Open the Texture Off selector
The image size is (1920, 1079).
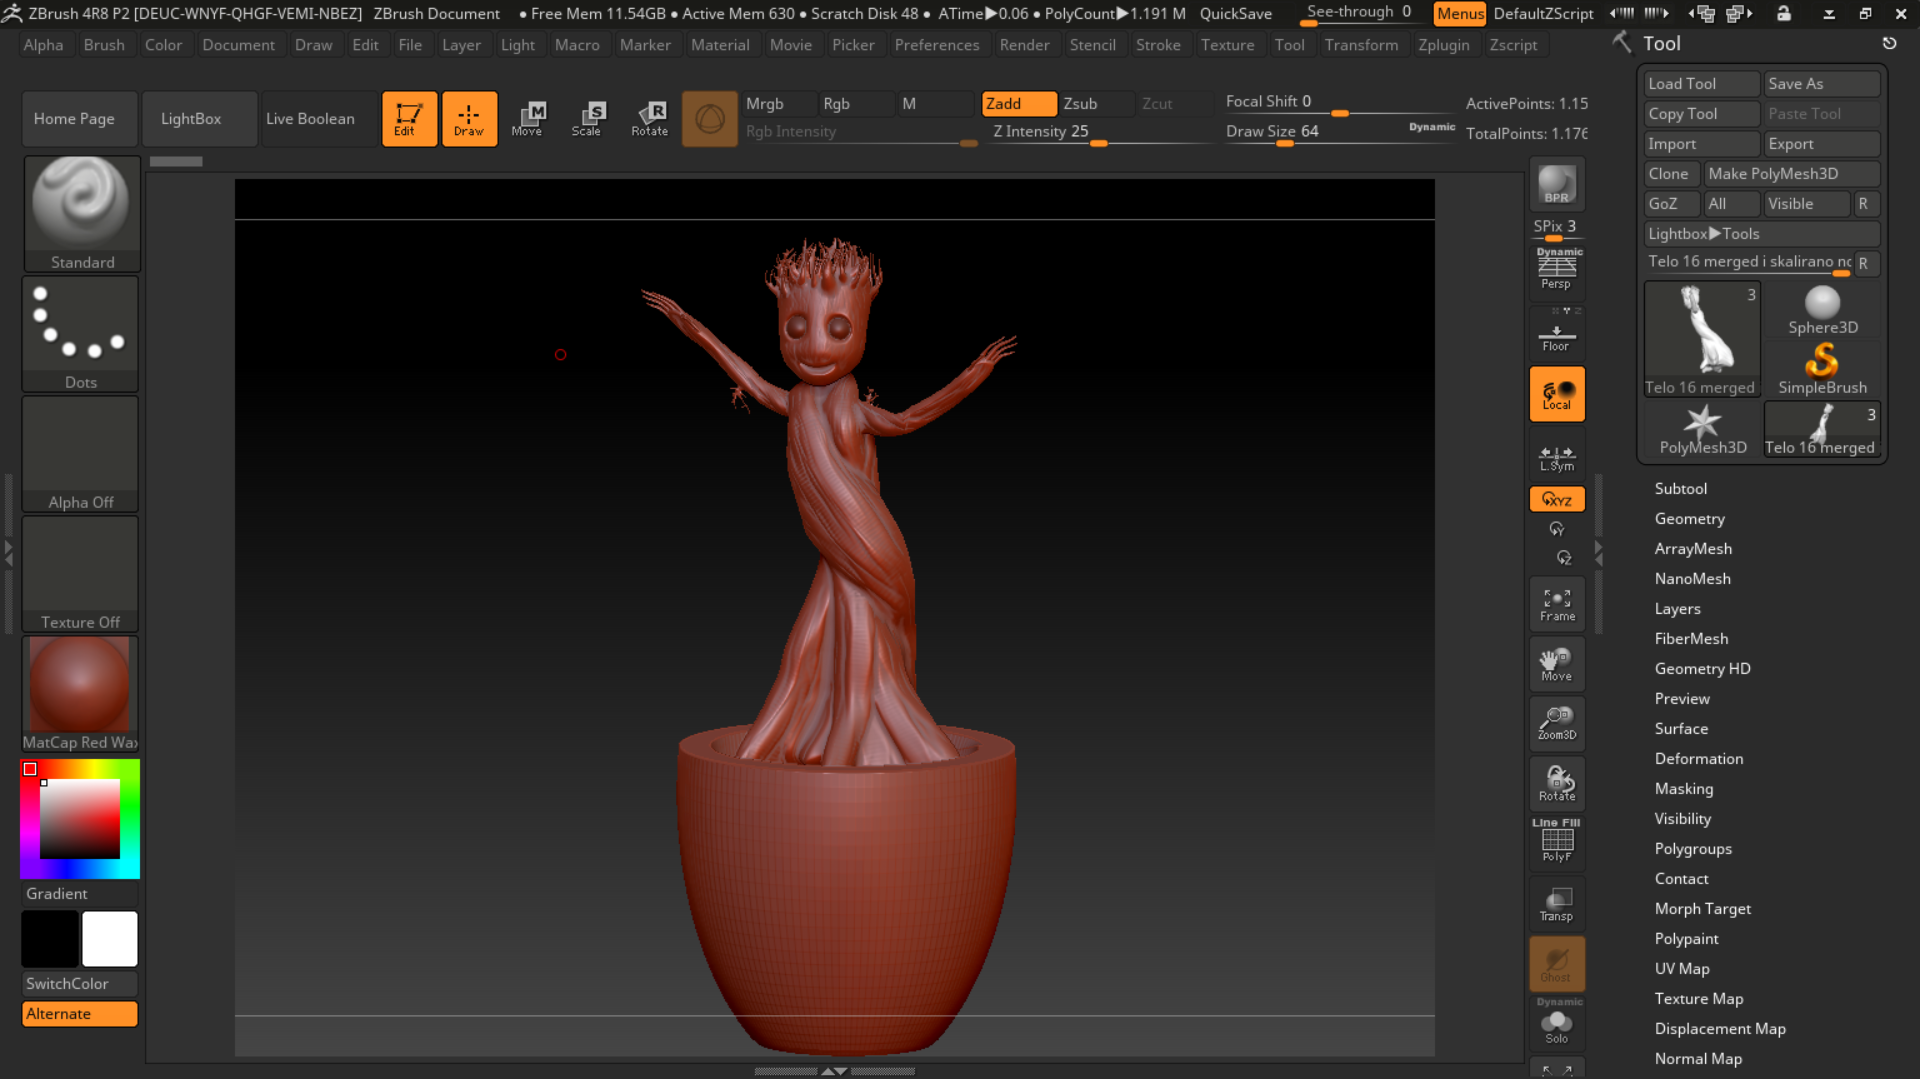(81, 574)
